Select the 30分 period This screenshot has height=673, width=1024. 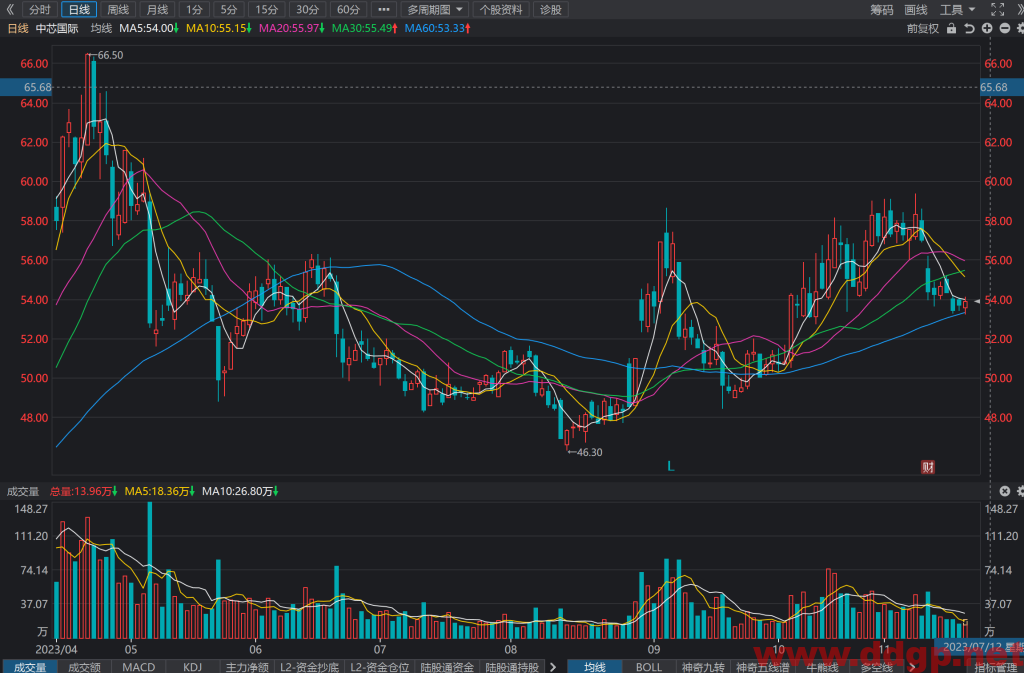tap(308, 10)
